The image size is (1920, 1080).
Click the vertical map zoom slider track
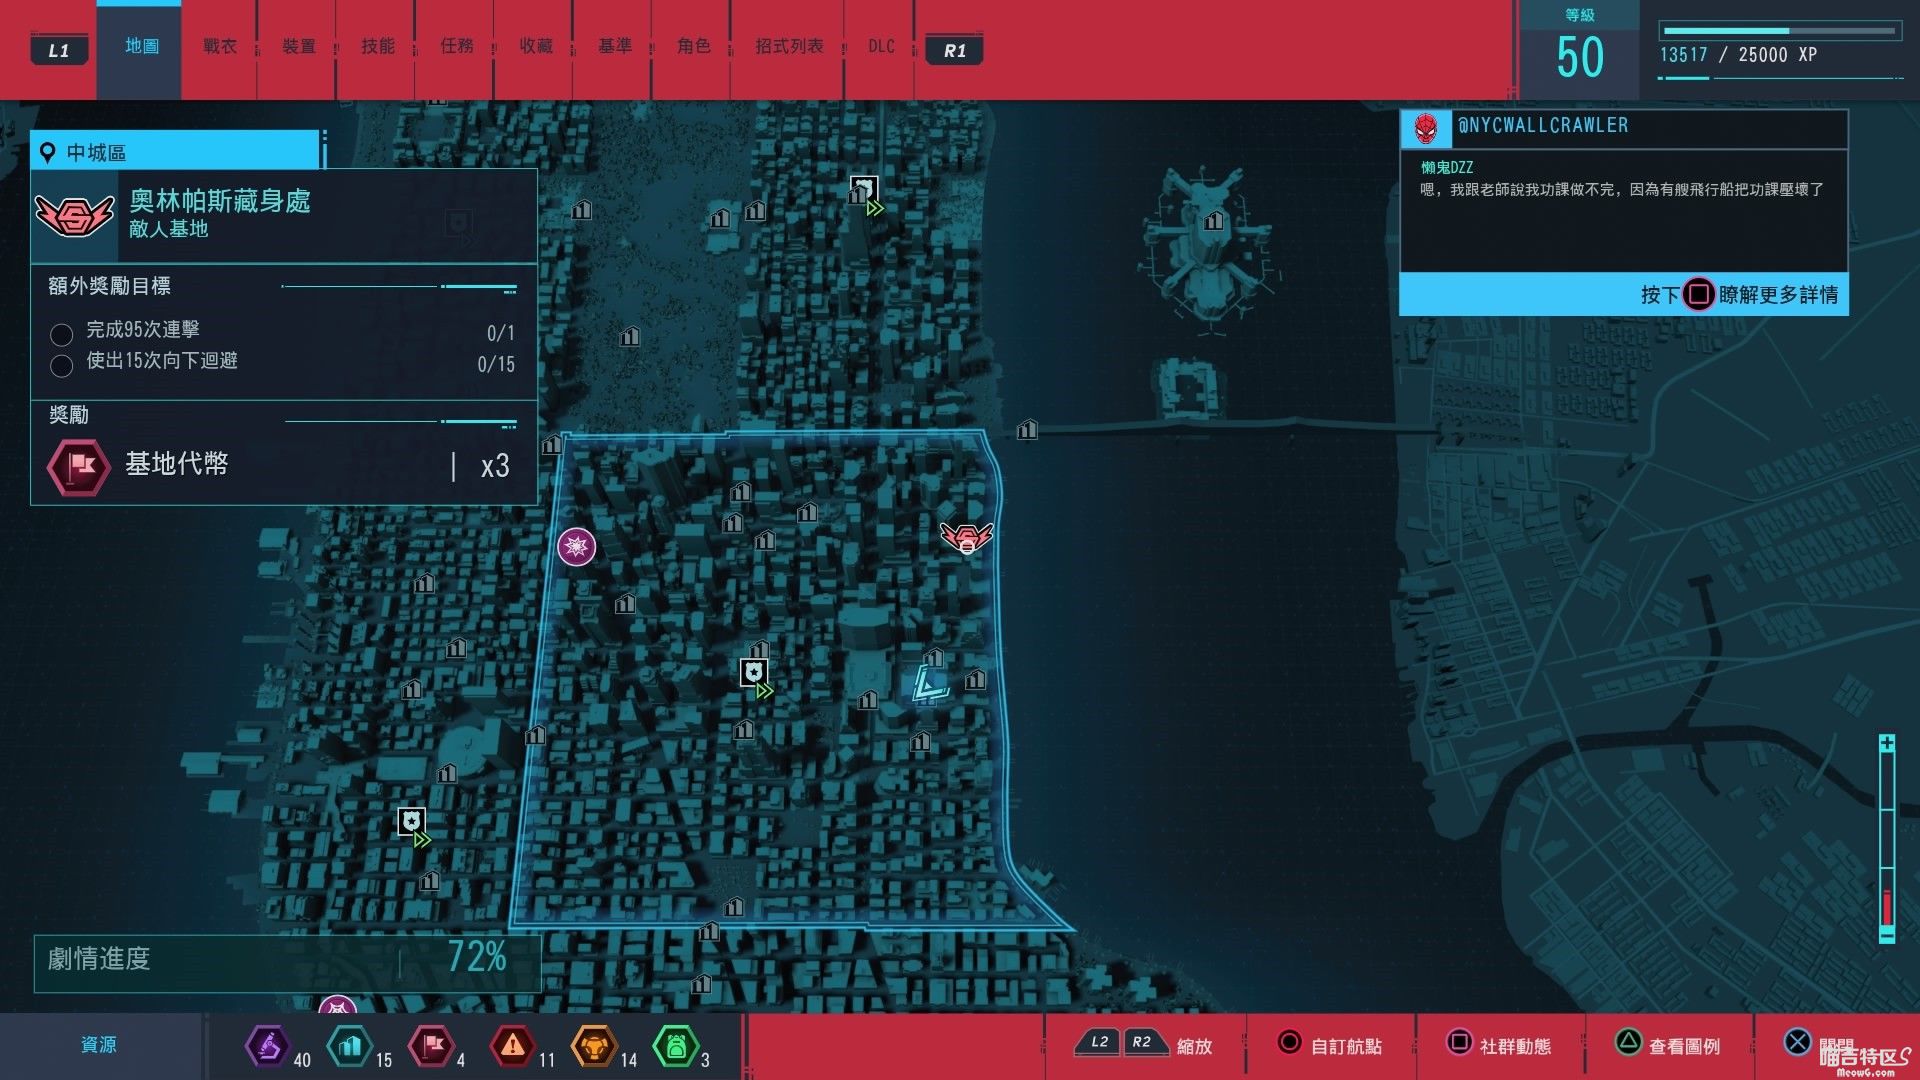point(1886,840)
